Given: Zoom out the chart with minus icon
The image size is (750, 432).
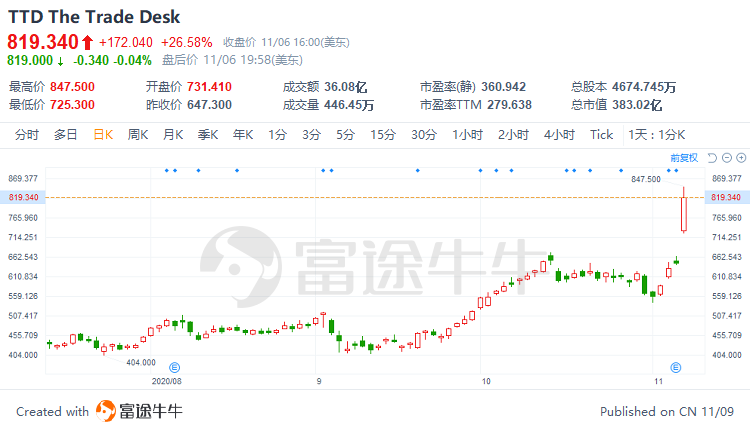Looking at the screenshot, I should (727, 158).
